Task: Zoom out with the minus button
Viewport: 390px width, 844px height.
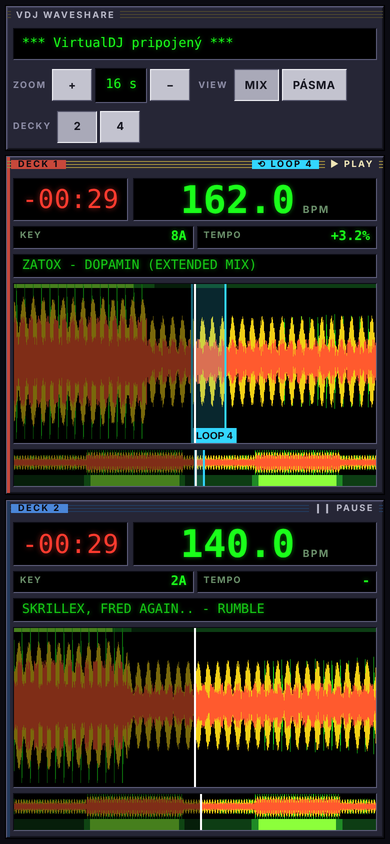Action: 170,85
